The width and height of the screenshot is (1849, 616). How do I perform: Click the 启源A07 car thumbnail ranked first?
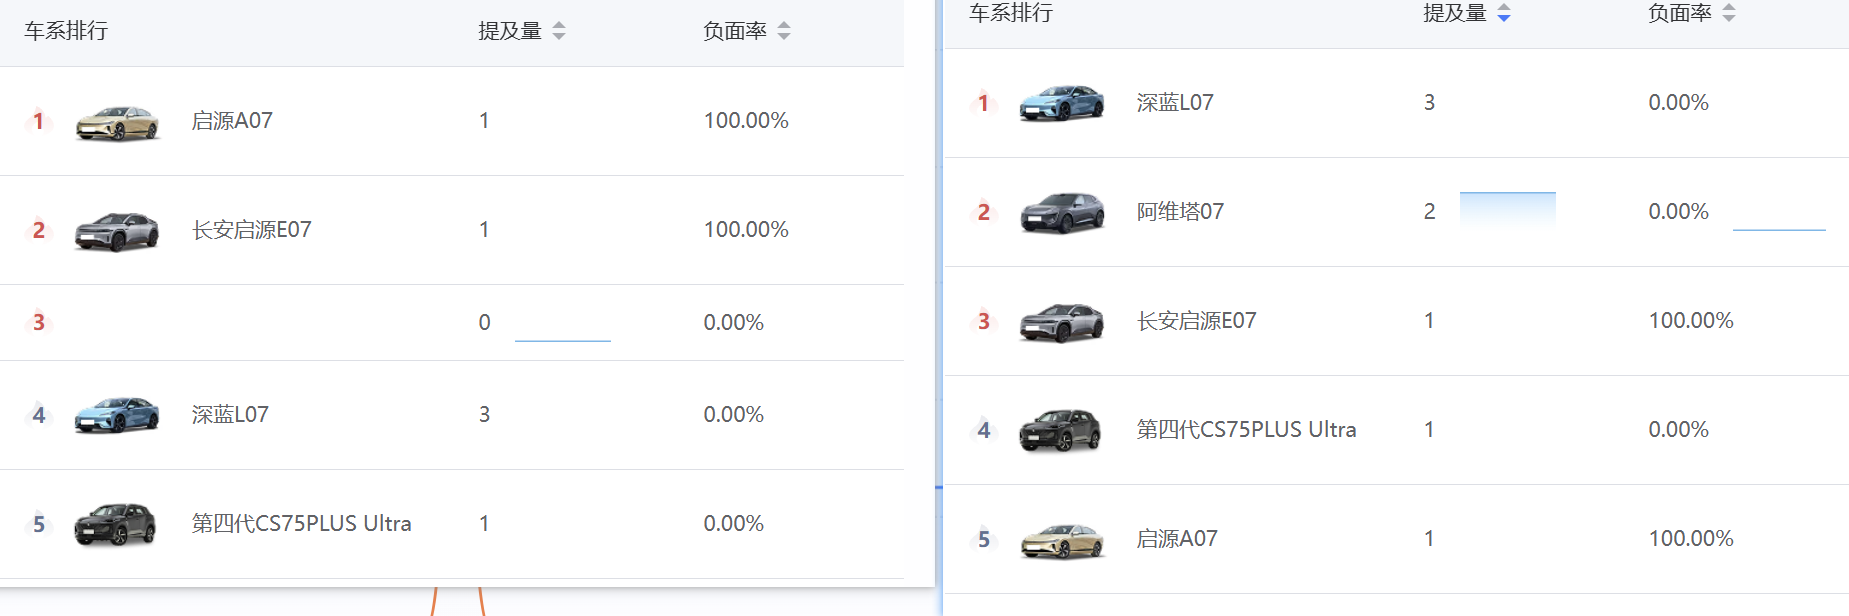point(117,122)
